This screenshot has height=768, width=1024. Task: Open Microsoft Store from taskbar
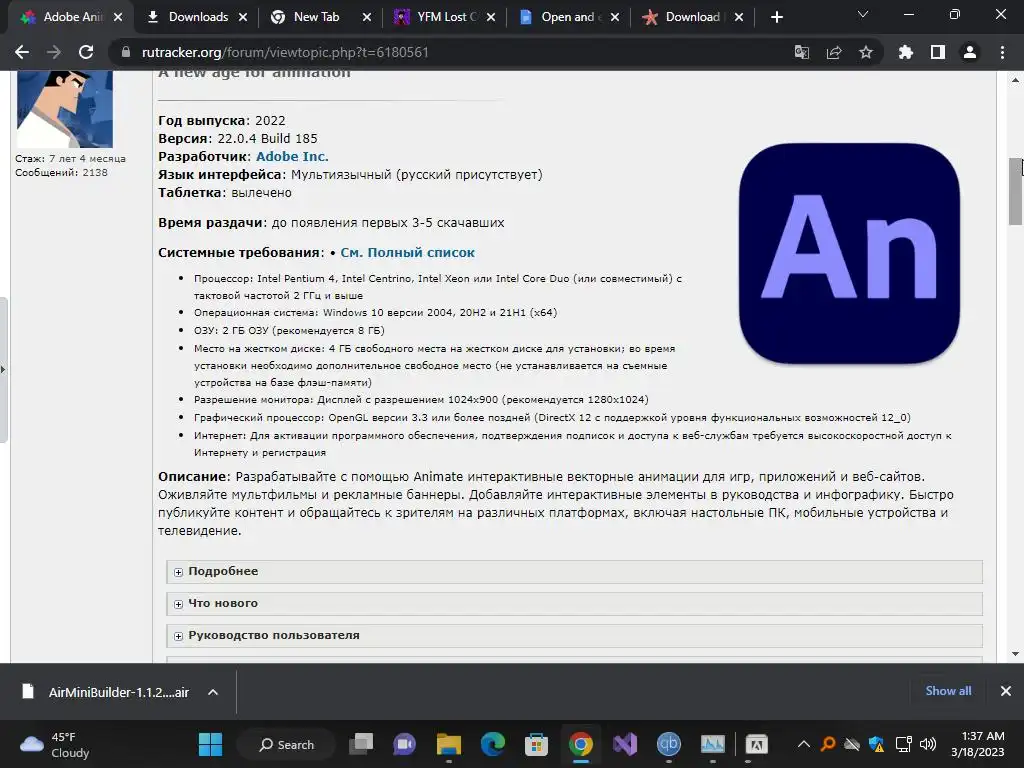click(536, 744)
